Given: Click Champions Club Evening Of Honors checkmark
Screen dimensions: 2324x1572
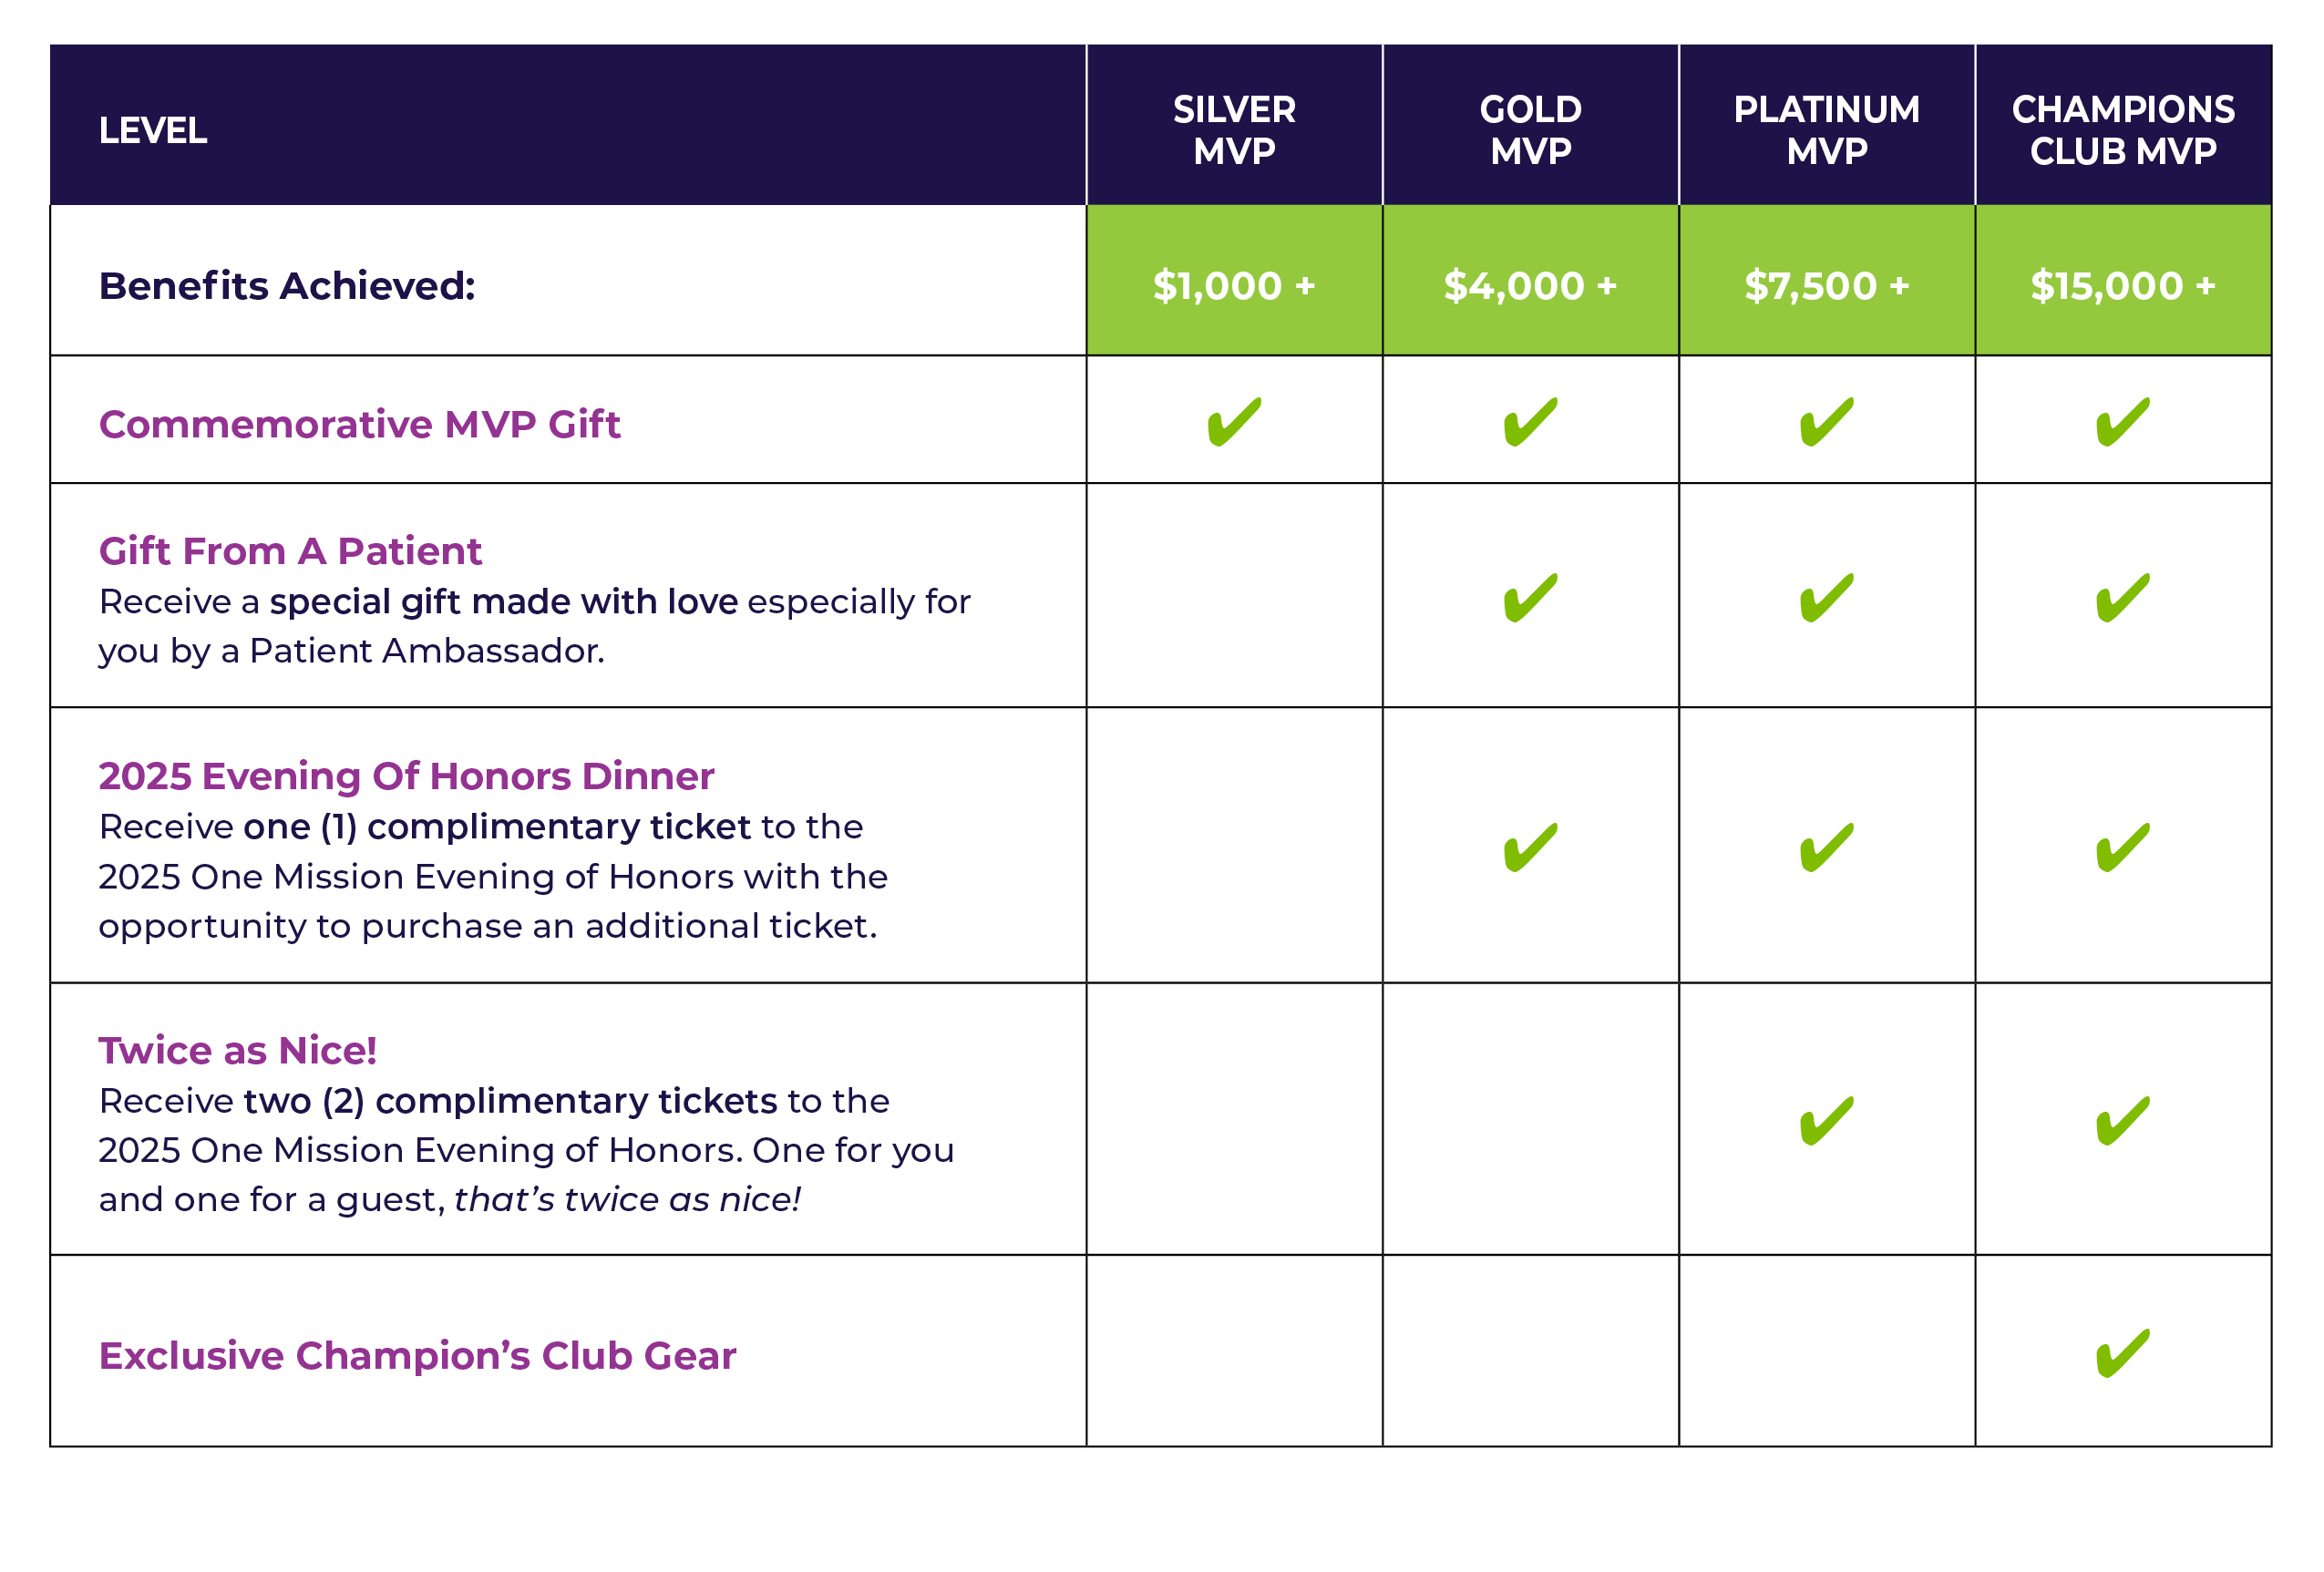Looking at the screenshot, I should click(2122, 848).
